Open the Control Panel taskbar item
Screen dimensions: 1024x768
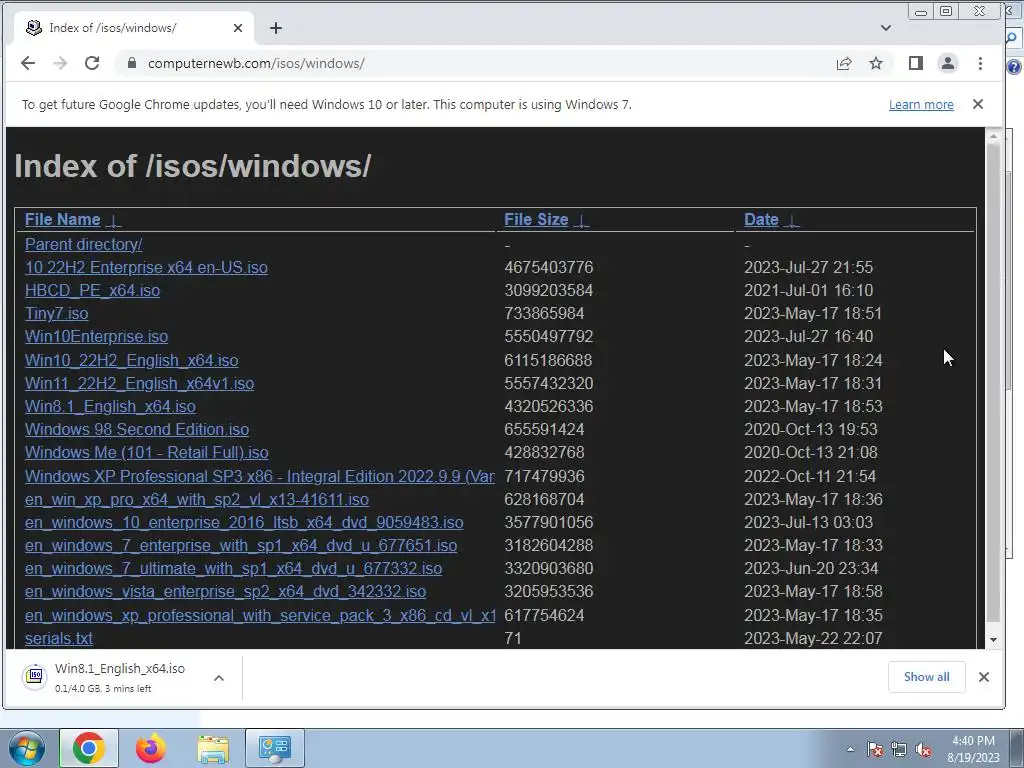point(274,748)
